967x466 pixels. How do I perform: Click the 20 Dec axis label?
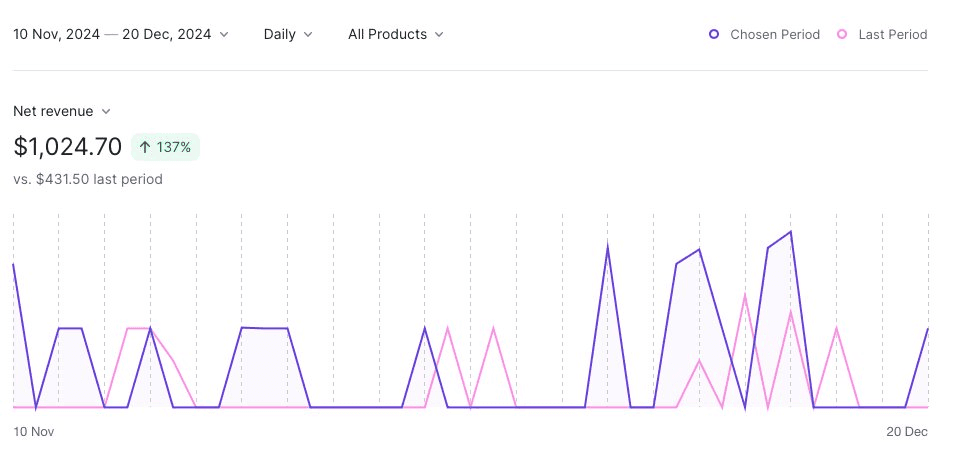pos(907,432)
